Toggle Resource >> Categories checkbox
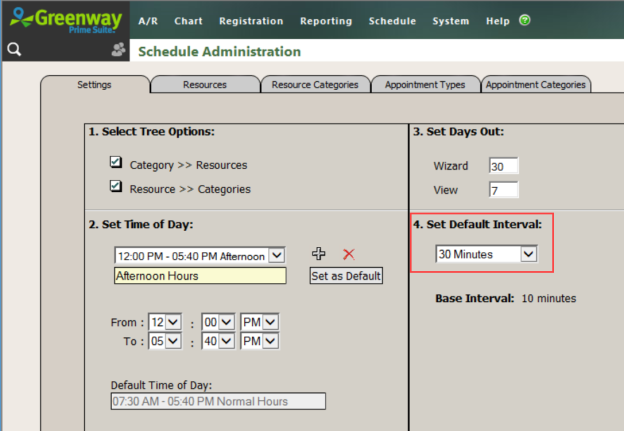 116,187
